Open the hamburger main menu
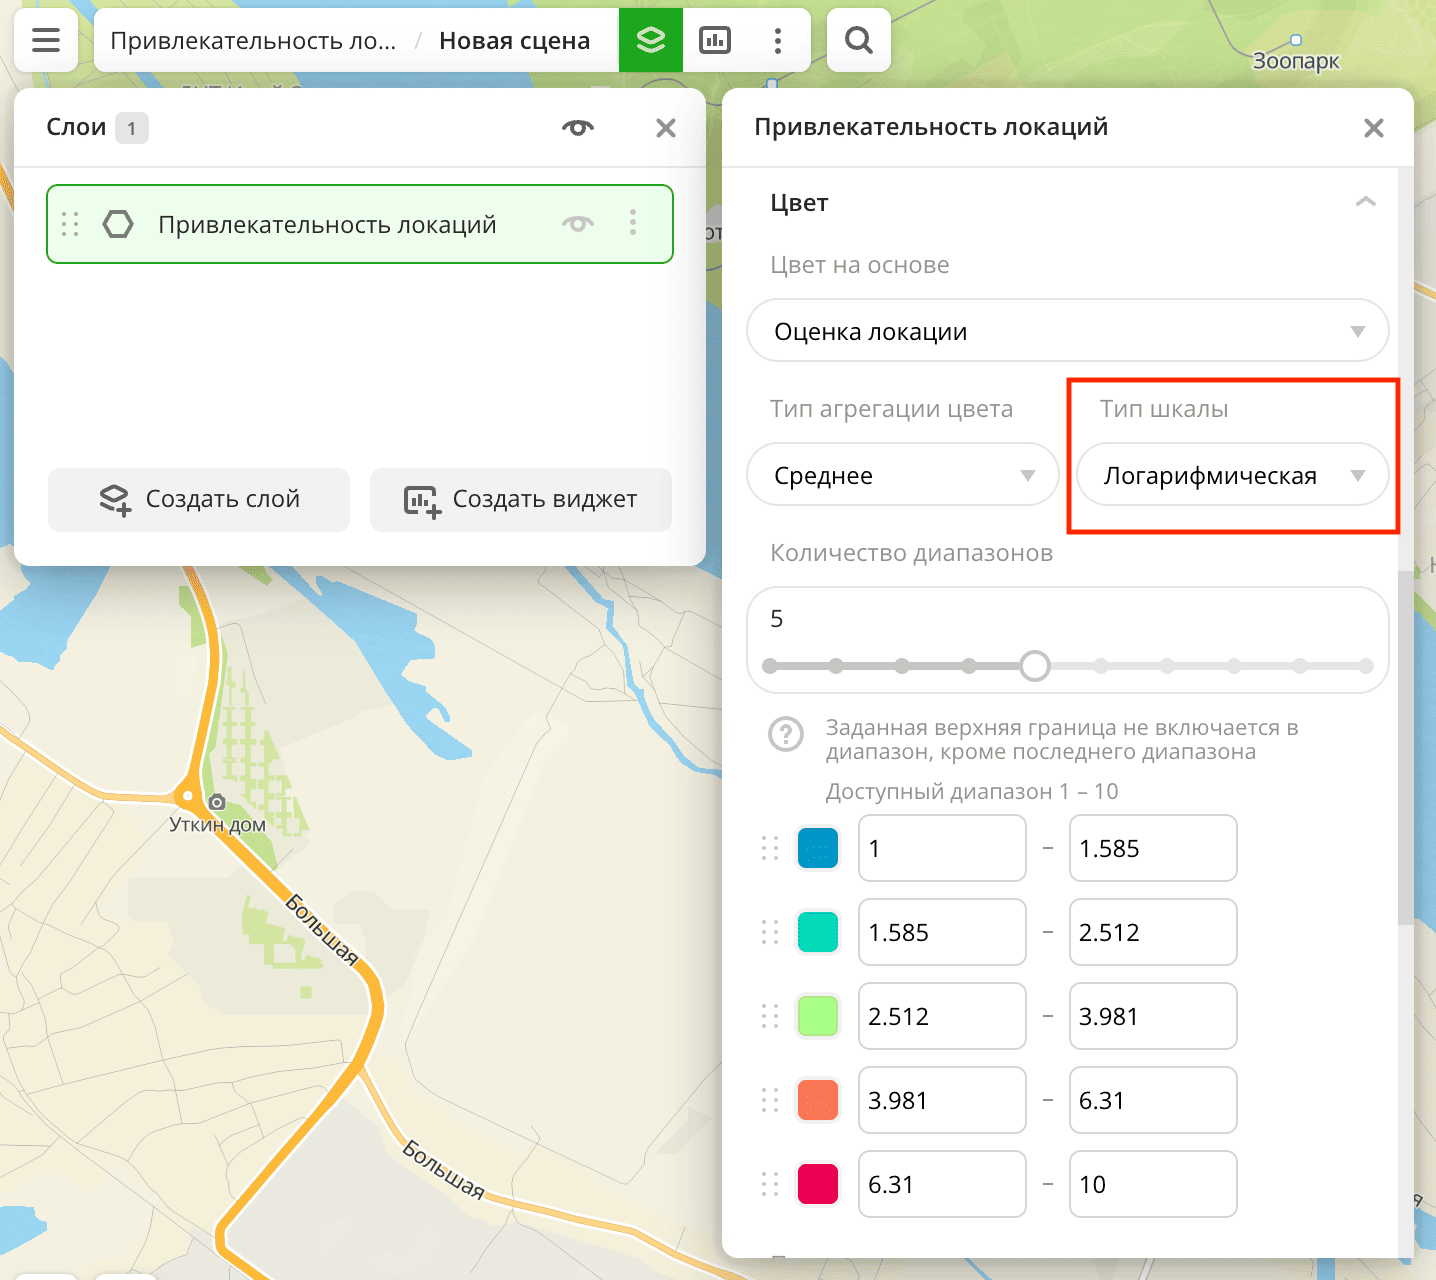Screen dimensions: 1436x1280 [46, 40]
